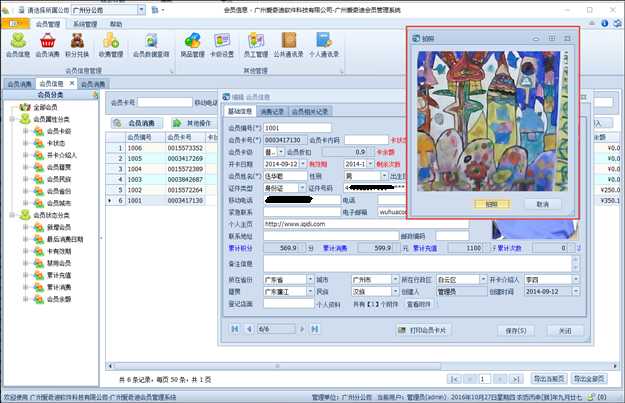
Task: Click the camera preview painting image
Action: click(x=492, y=121)
